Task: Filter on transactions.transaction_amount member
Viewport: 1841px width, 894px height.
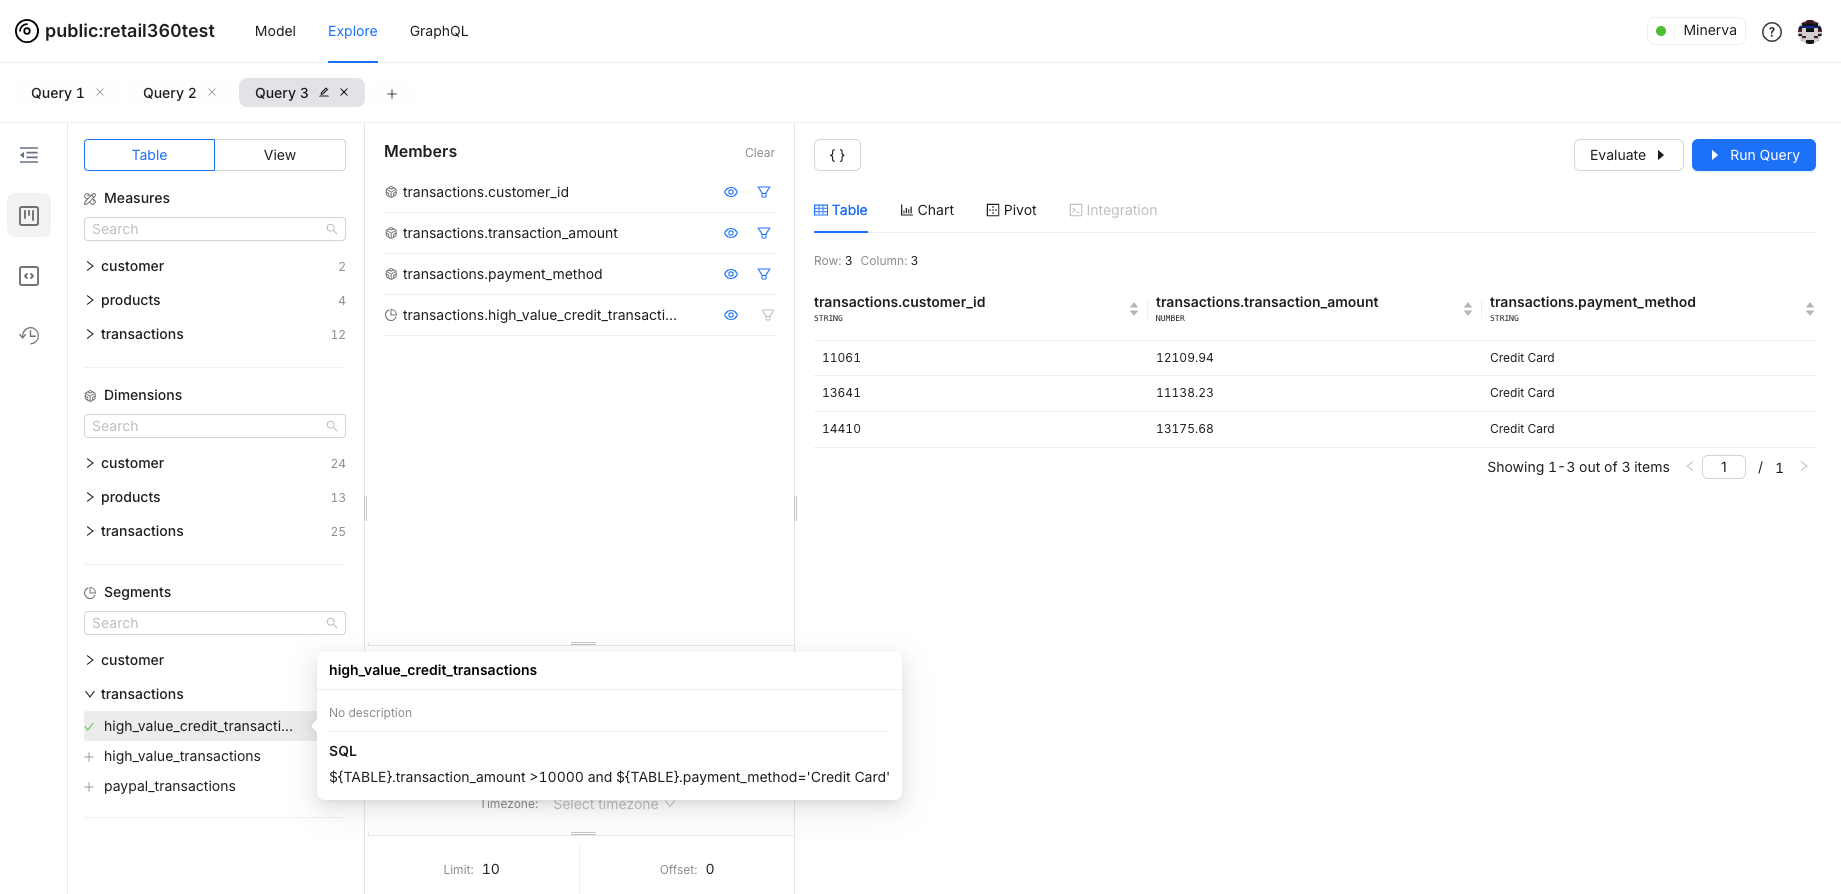Action: (764, 233)
